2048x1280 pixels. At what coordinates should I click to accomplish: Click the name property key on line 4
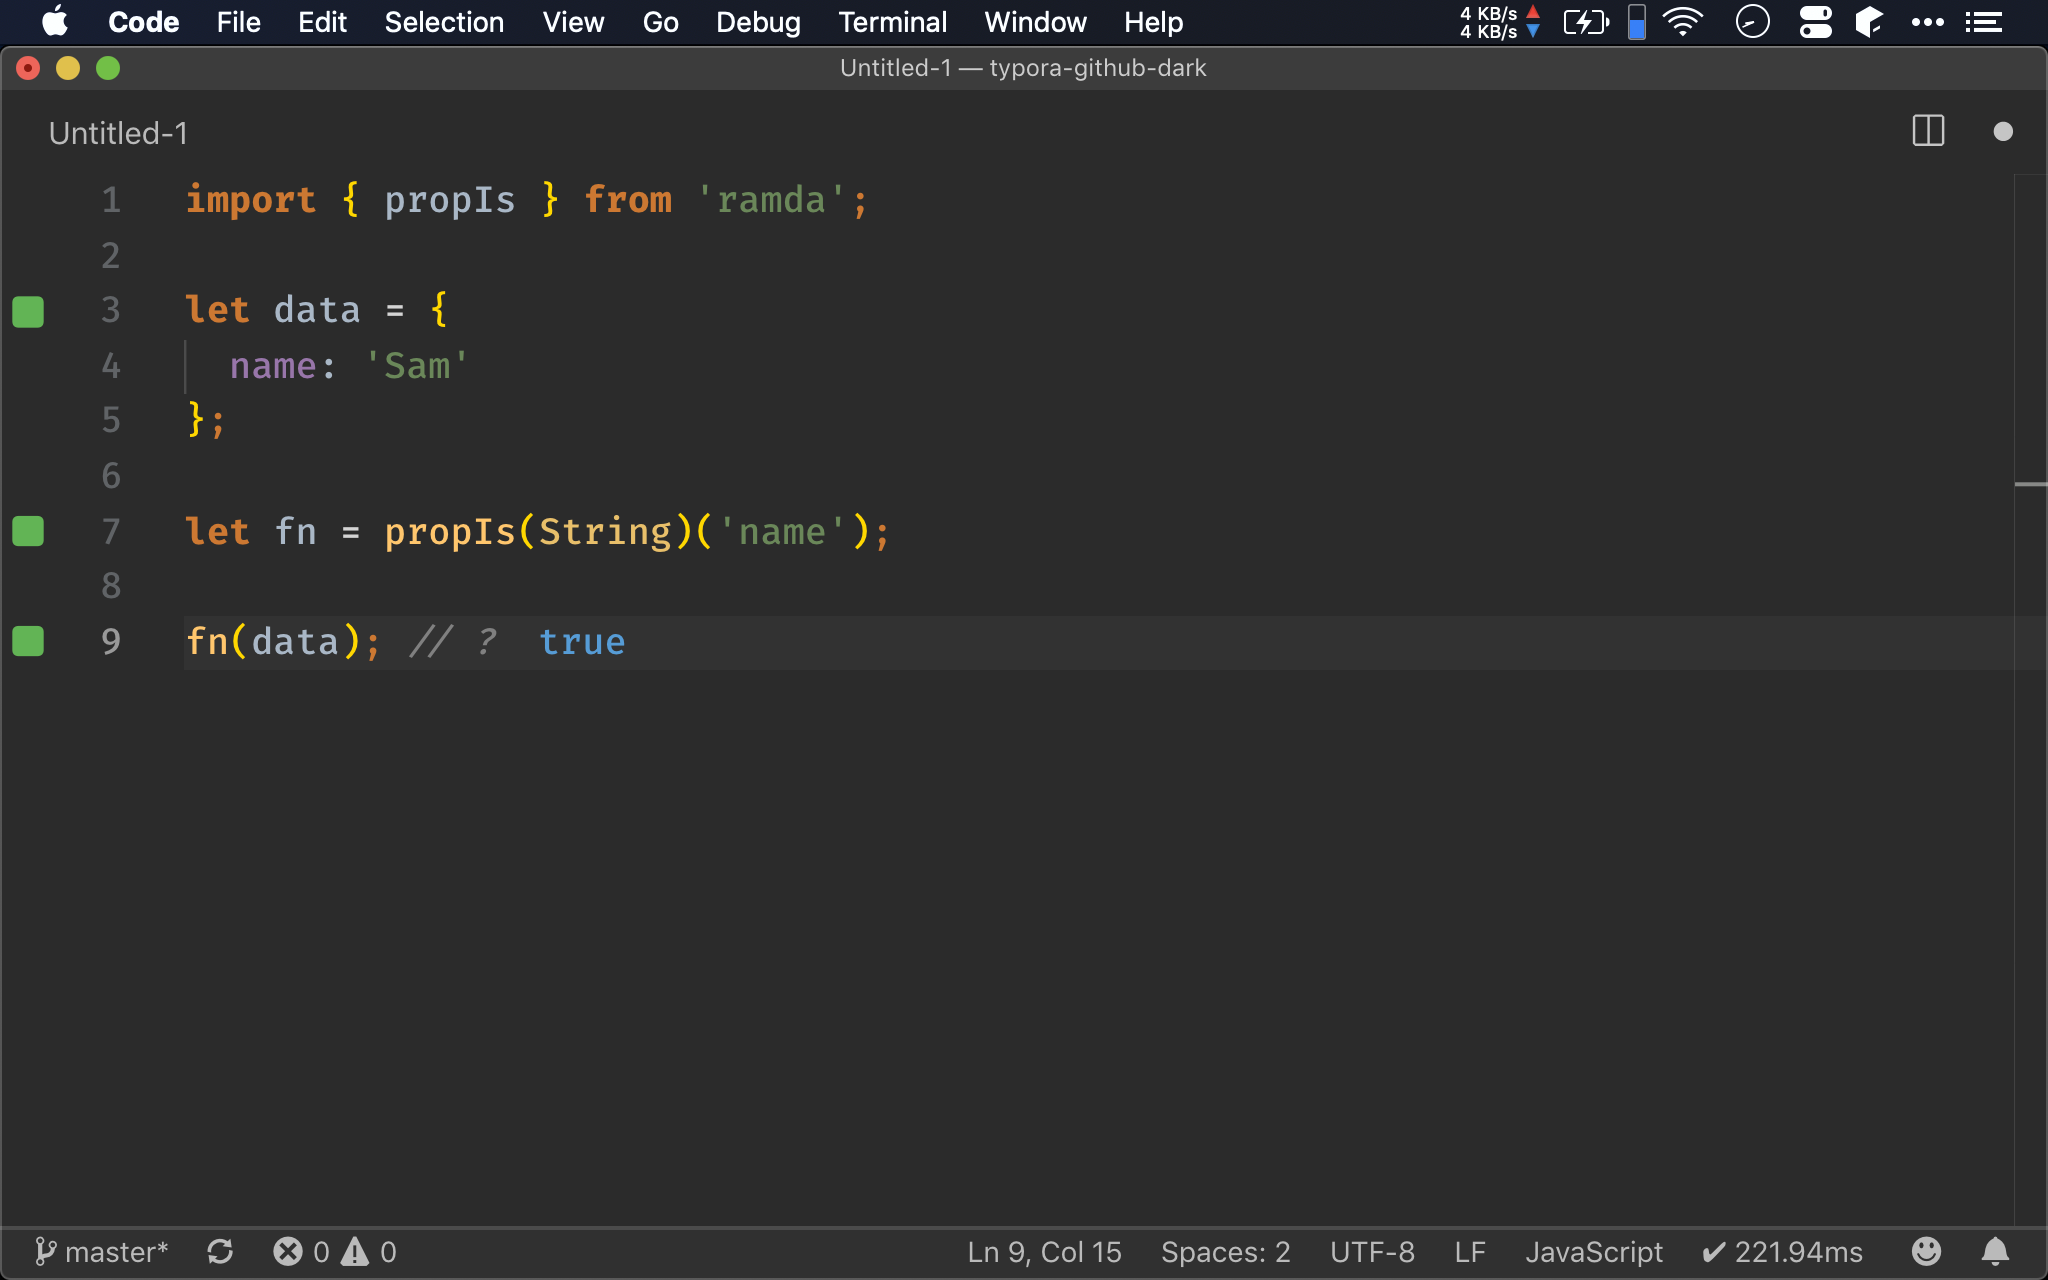pyautogui.click(x=273, y=366)
